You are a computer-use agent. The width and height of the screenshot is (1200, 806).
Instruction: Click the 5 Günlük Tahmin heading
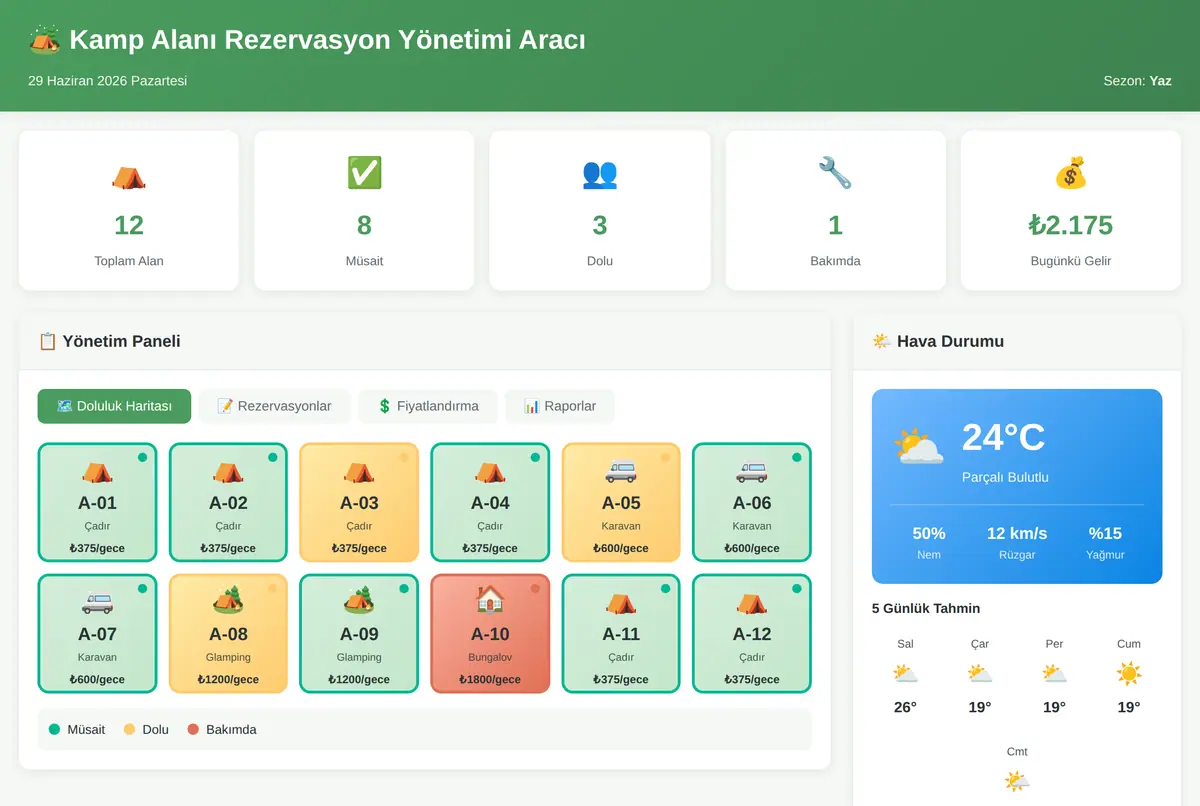[x=926, y=608]
